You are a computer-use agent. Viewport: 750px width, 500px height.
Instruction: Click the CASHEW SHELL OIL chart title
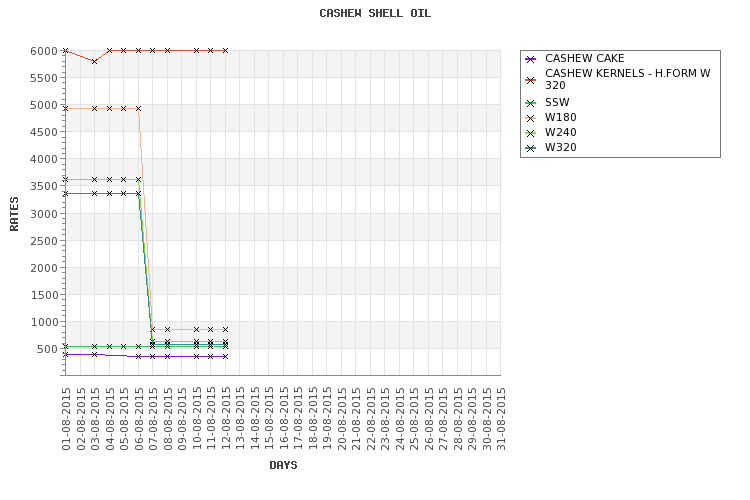click(375, 13)
